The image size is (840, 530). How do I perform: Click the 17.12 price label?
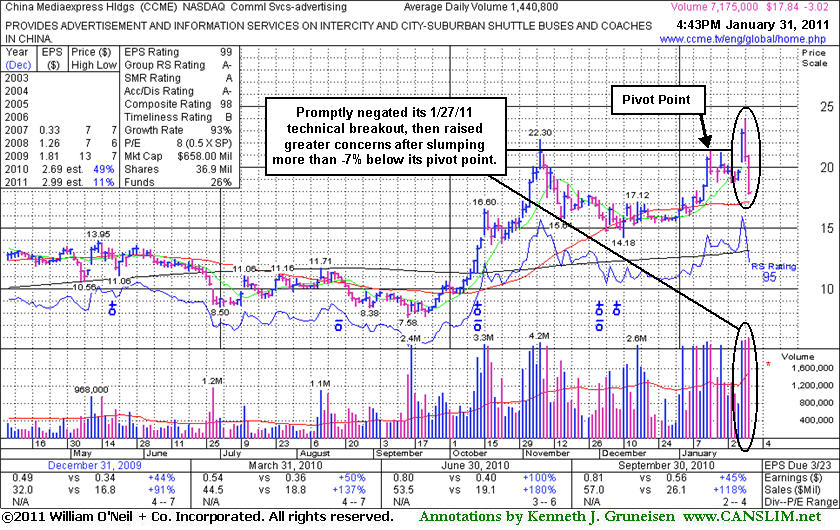coord(638,195)
